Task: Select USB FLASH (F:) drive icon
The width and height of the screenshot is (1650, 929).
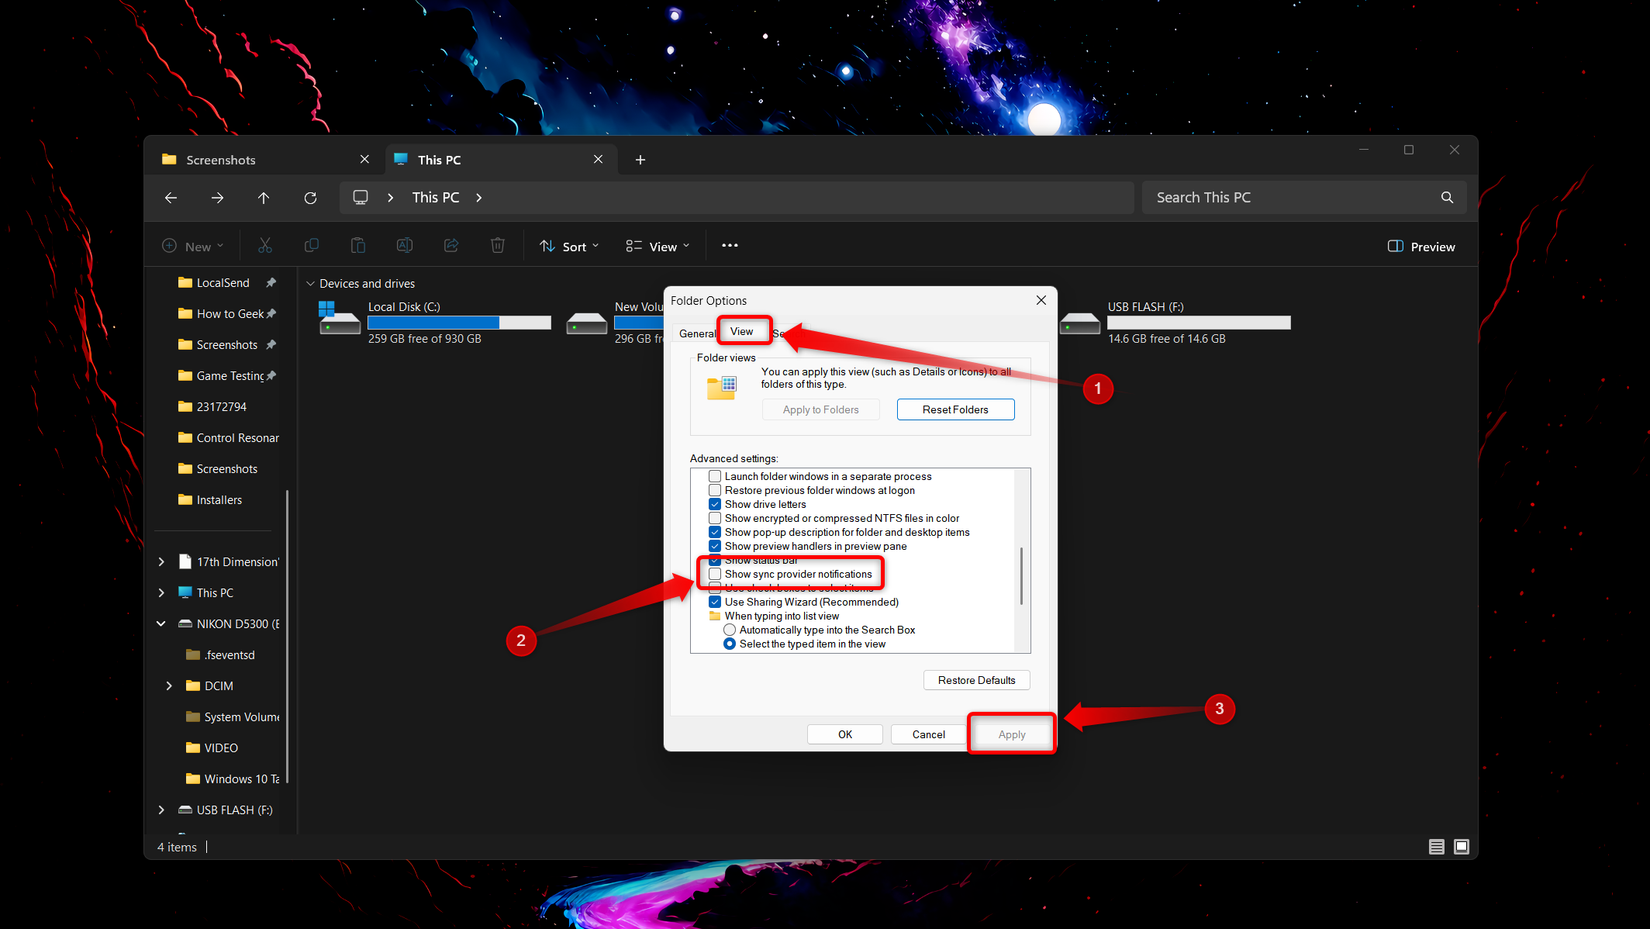Action: pyautogui.click(x=1080, y=323)
